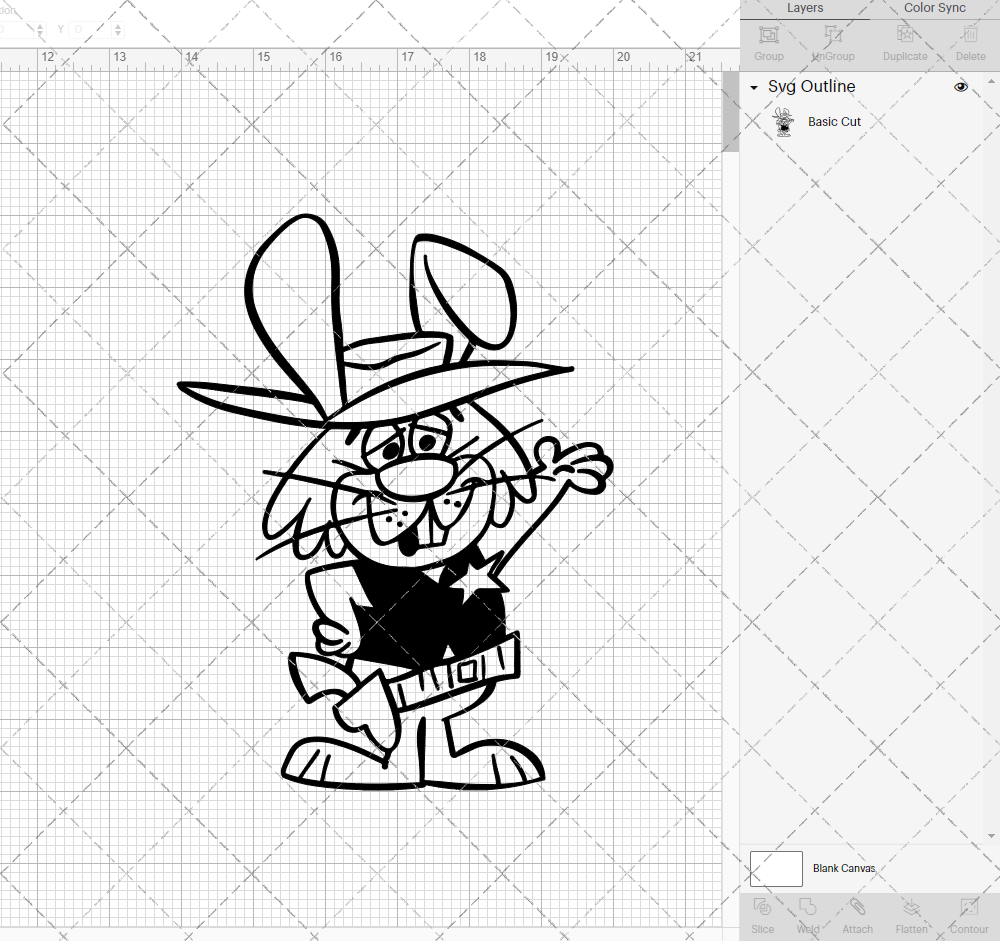Collapse the Svg Outline layer group
Image resolution: width=1000 pixels, height=941 pixels.
coord(753,87)
